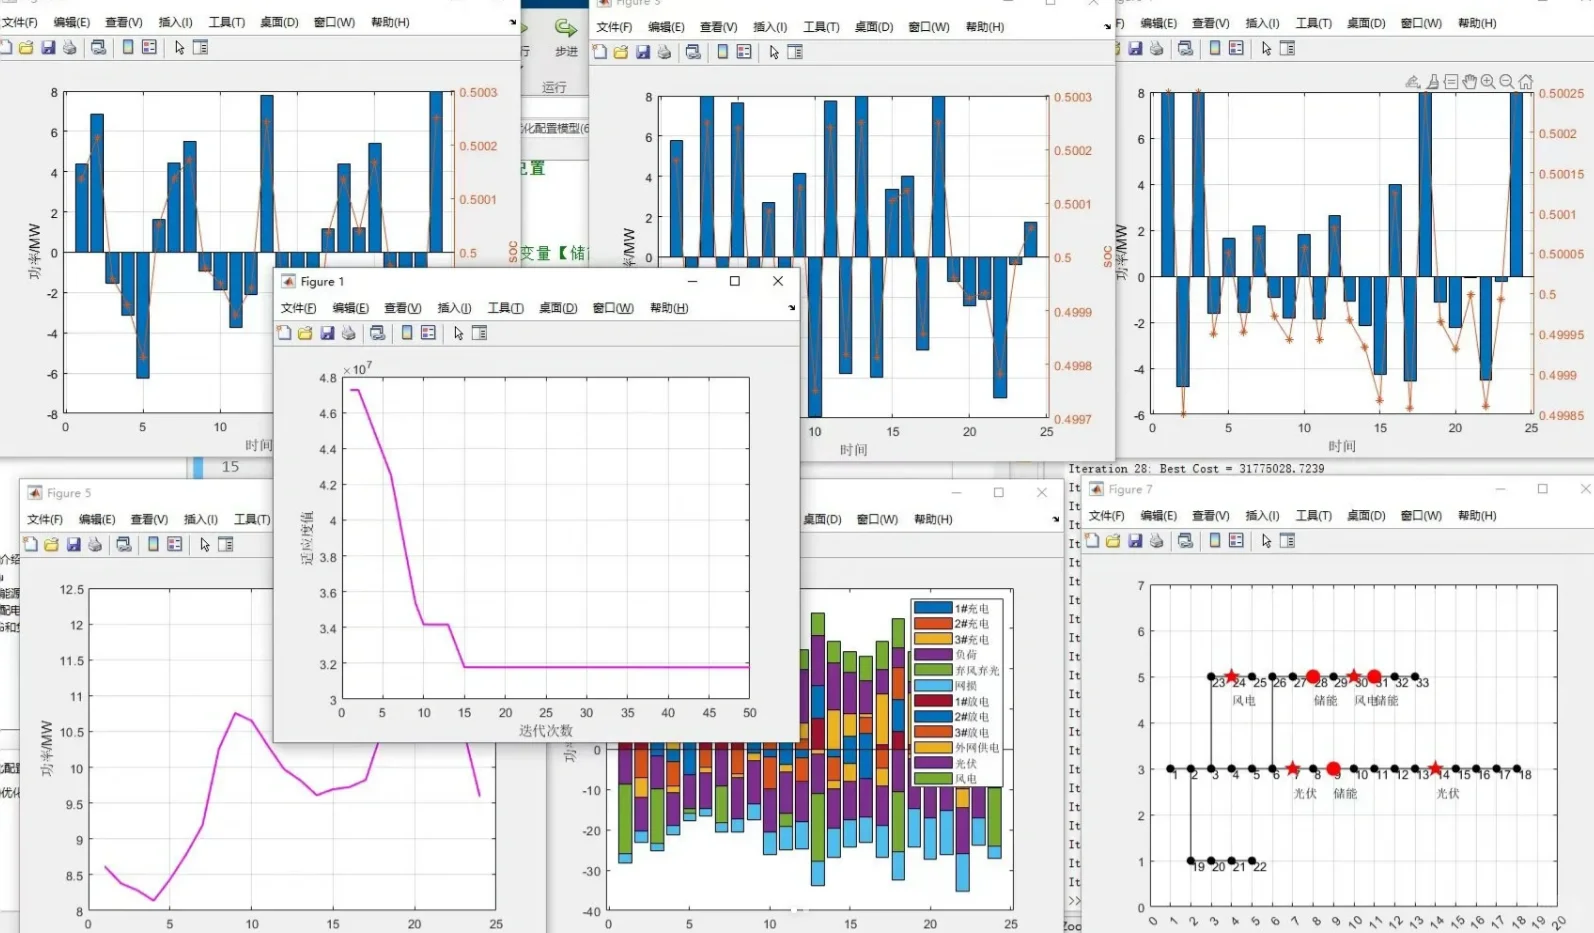Click the Iteration 28 Best Cost output line
The width and height of the screenshot is (1594, 933).
point(1196,468)
